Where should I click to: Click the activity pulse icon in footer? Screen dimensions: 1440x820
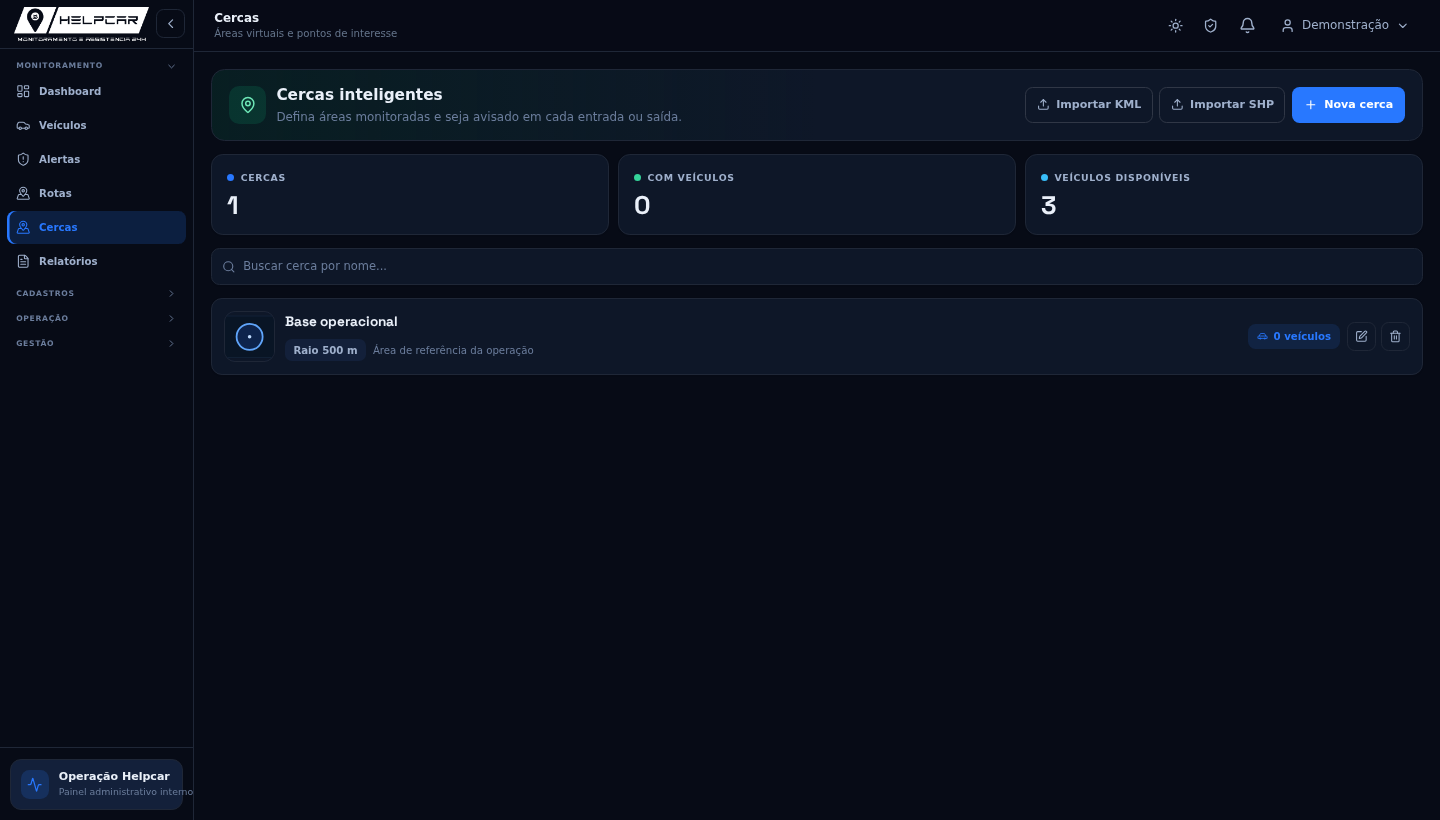pos(35,784)
